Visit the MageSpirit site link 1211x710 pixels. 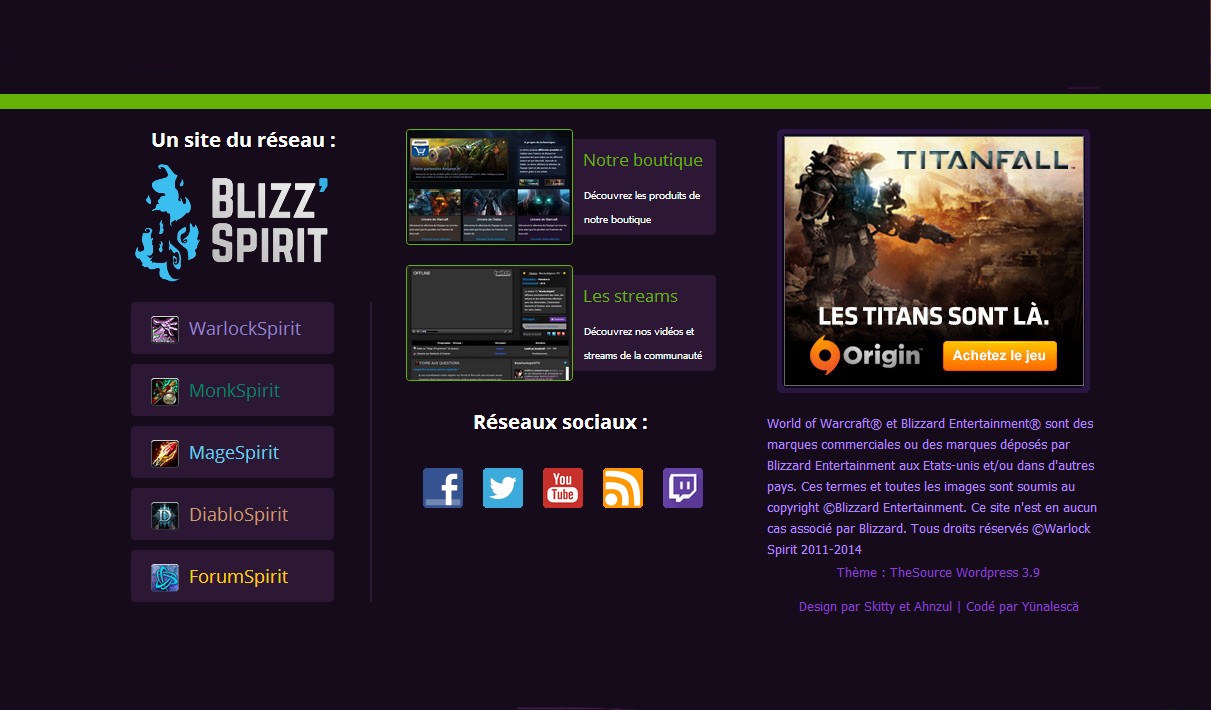pos(234,453)
